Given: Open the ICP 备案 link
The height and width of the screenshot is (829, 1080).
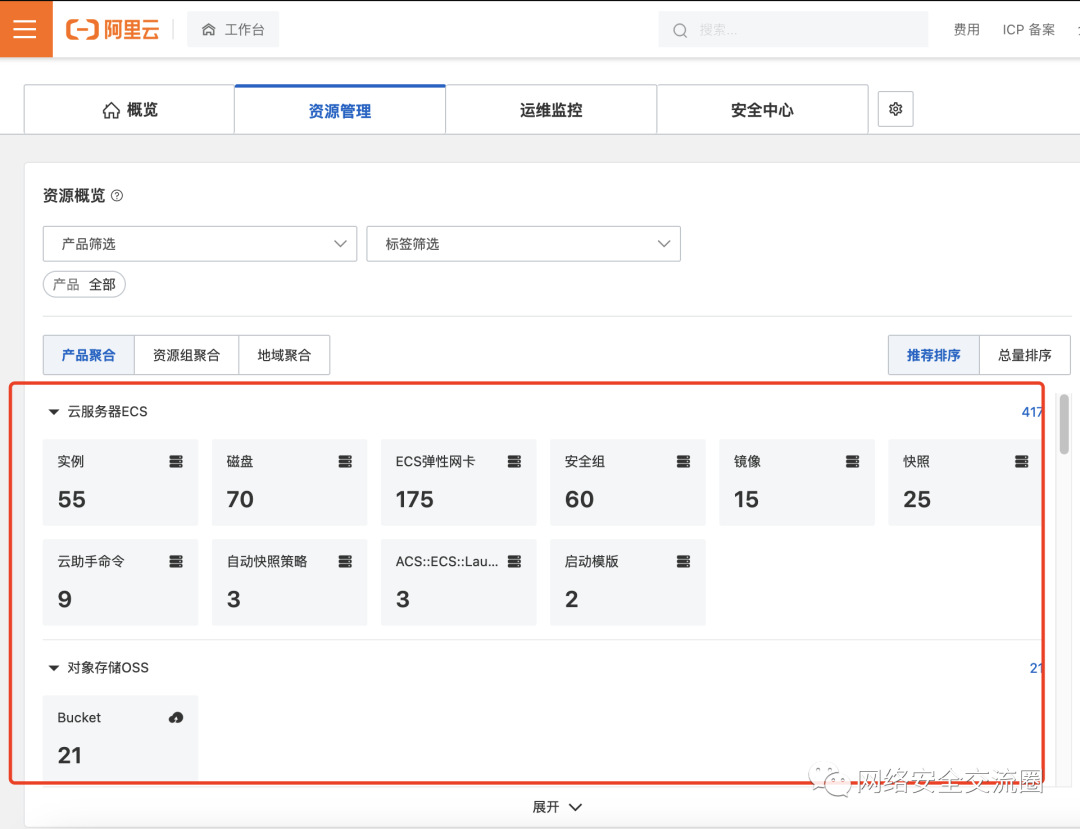Looking at the screenshot, I should [1028, 30].
